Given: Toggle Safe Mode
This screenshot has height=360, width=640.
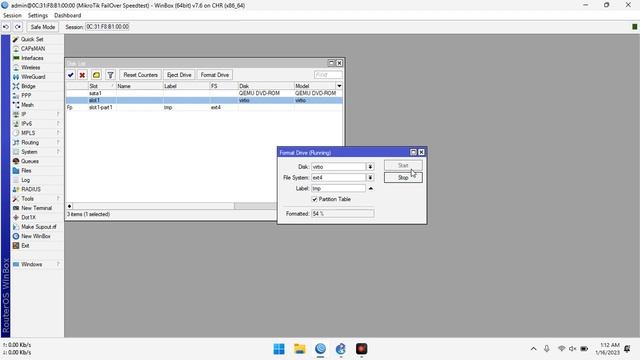Looking at the screenshot, I should pyautogui.click(x=42, y=27).
